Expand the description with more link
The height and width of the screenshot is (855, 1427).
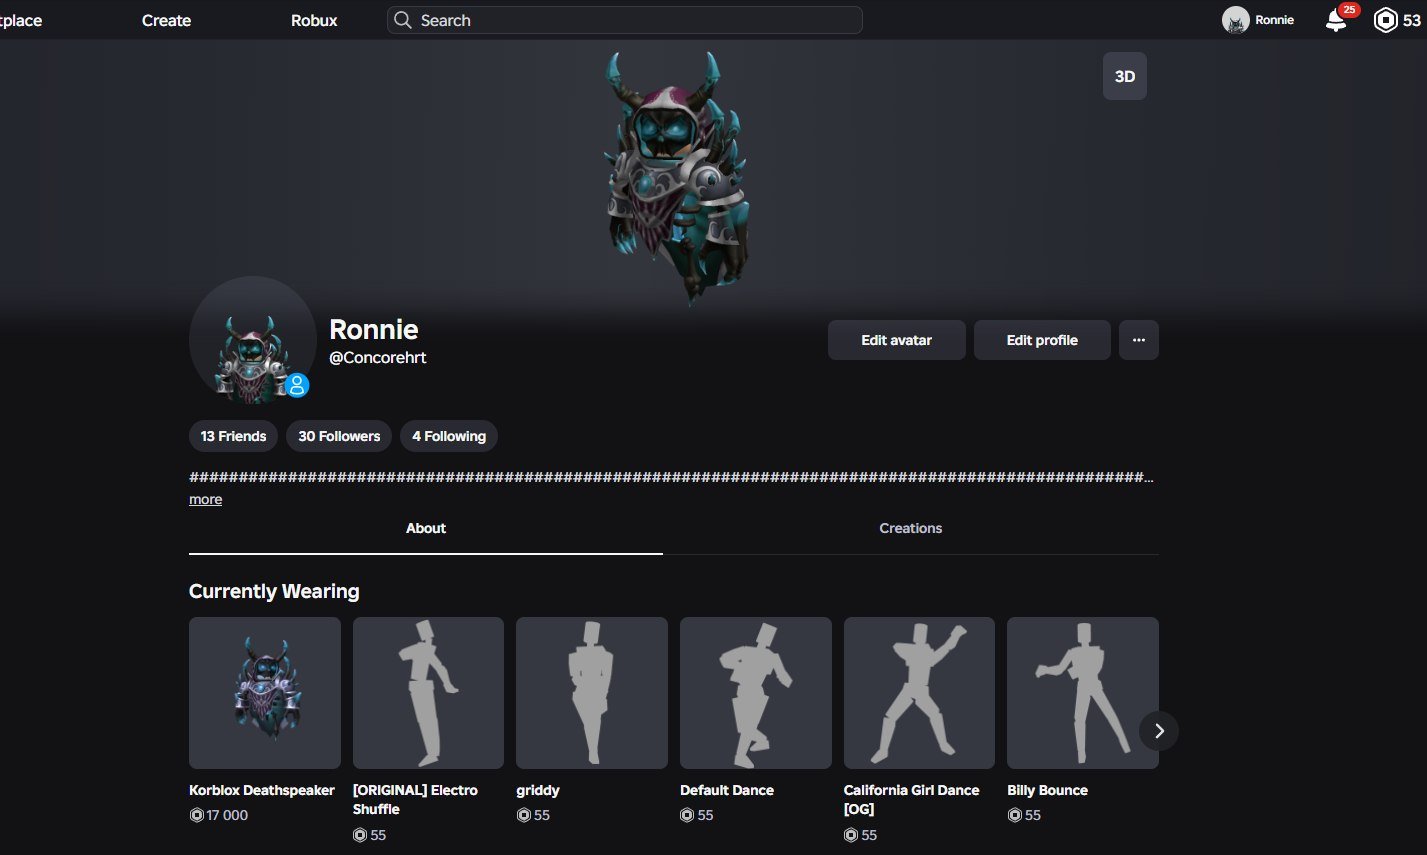click(205, 499)
